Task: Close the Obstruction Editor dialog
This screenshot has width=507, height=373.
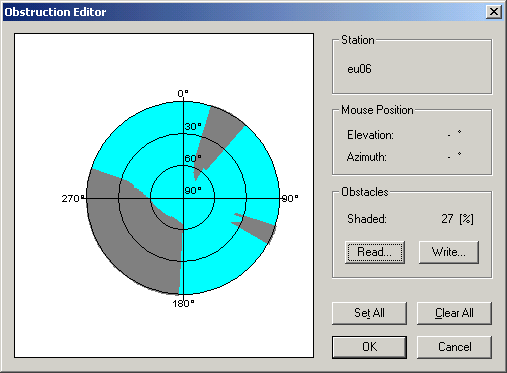Action: point(494,12)
